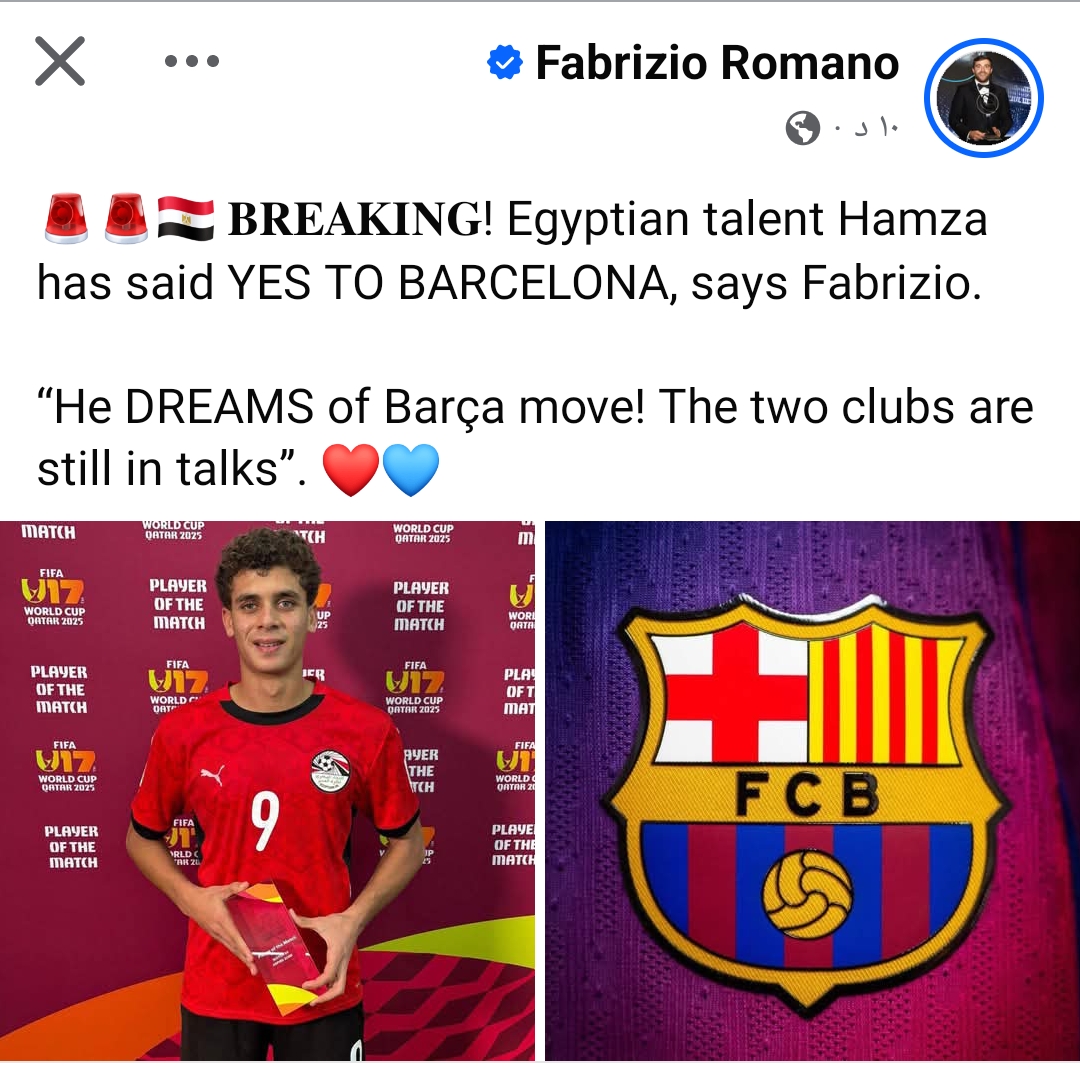Close the post with the X icon
The image size is (1080, 1068).
[x=60, y=61]
